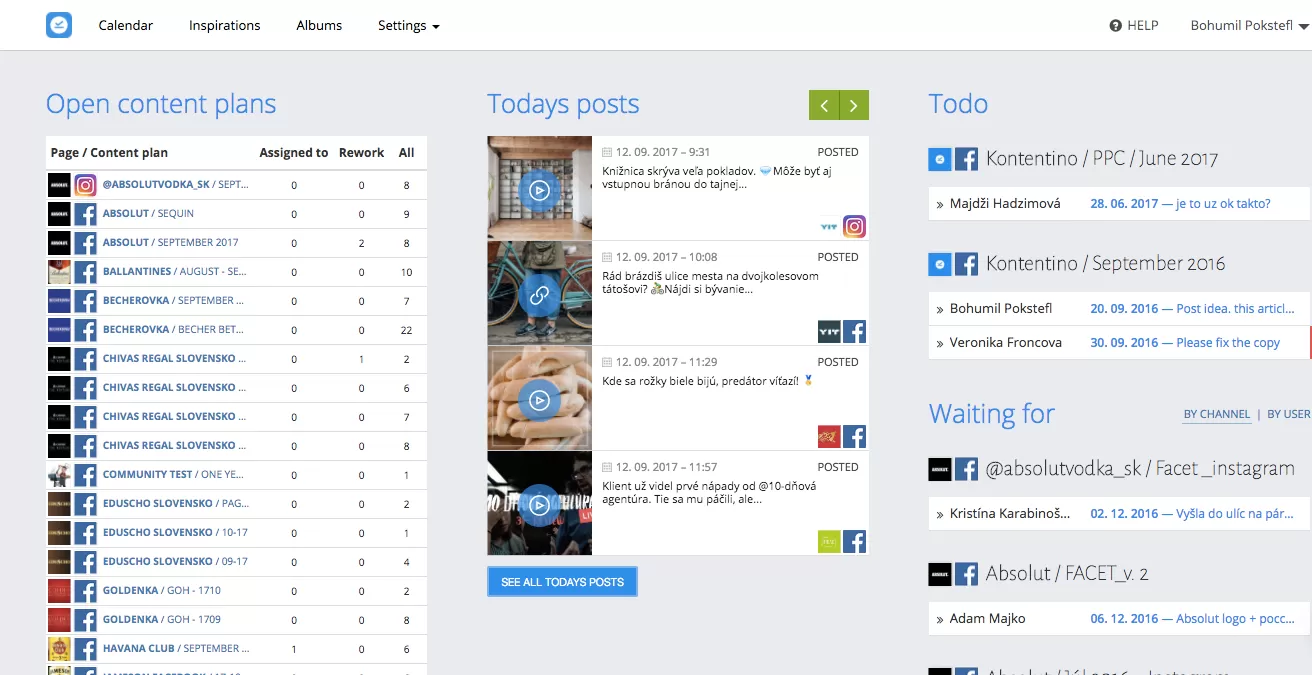Click the HELP question mark icon
Image resolution: width=1312 pixels, height=675 pixels.
[x=1116, y=26]
